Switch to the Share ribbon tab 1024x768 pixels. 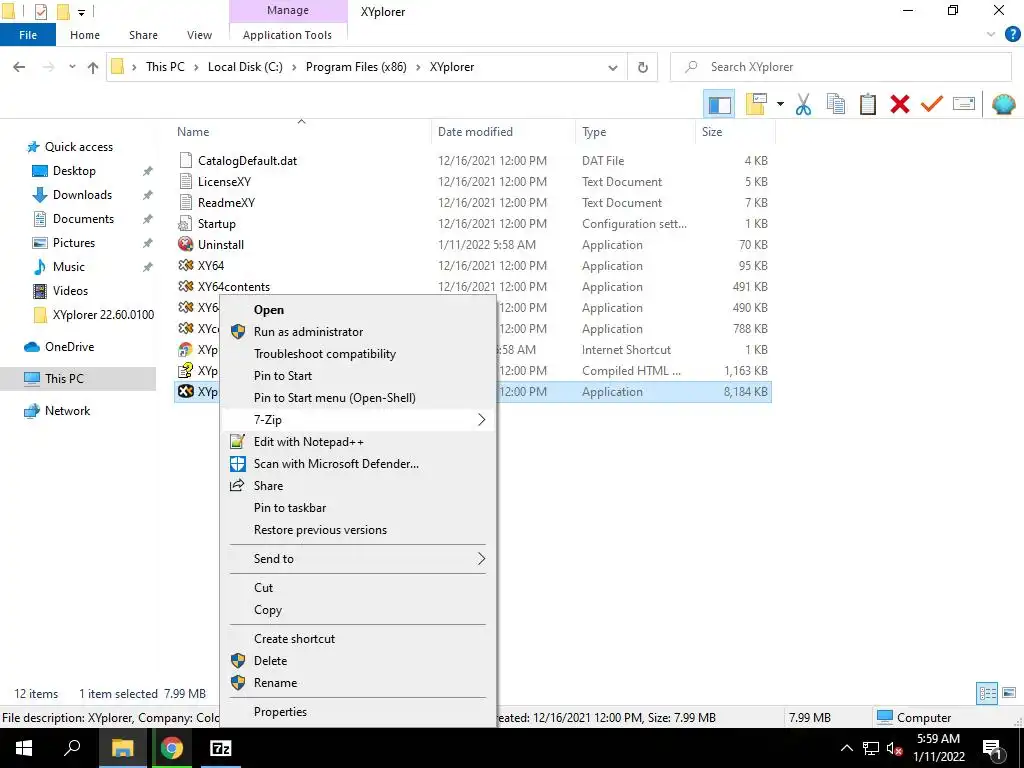[x=143, y=35]
